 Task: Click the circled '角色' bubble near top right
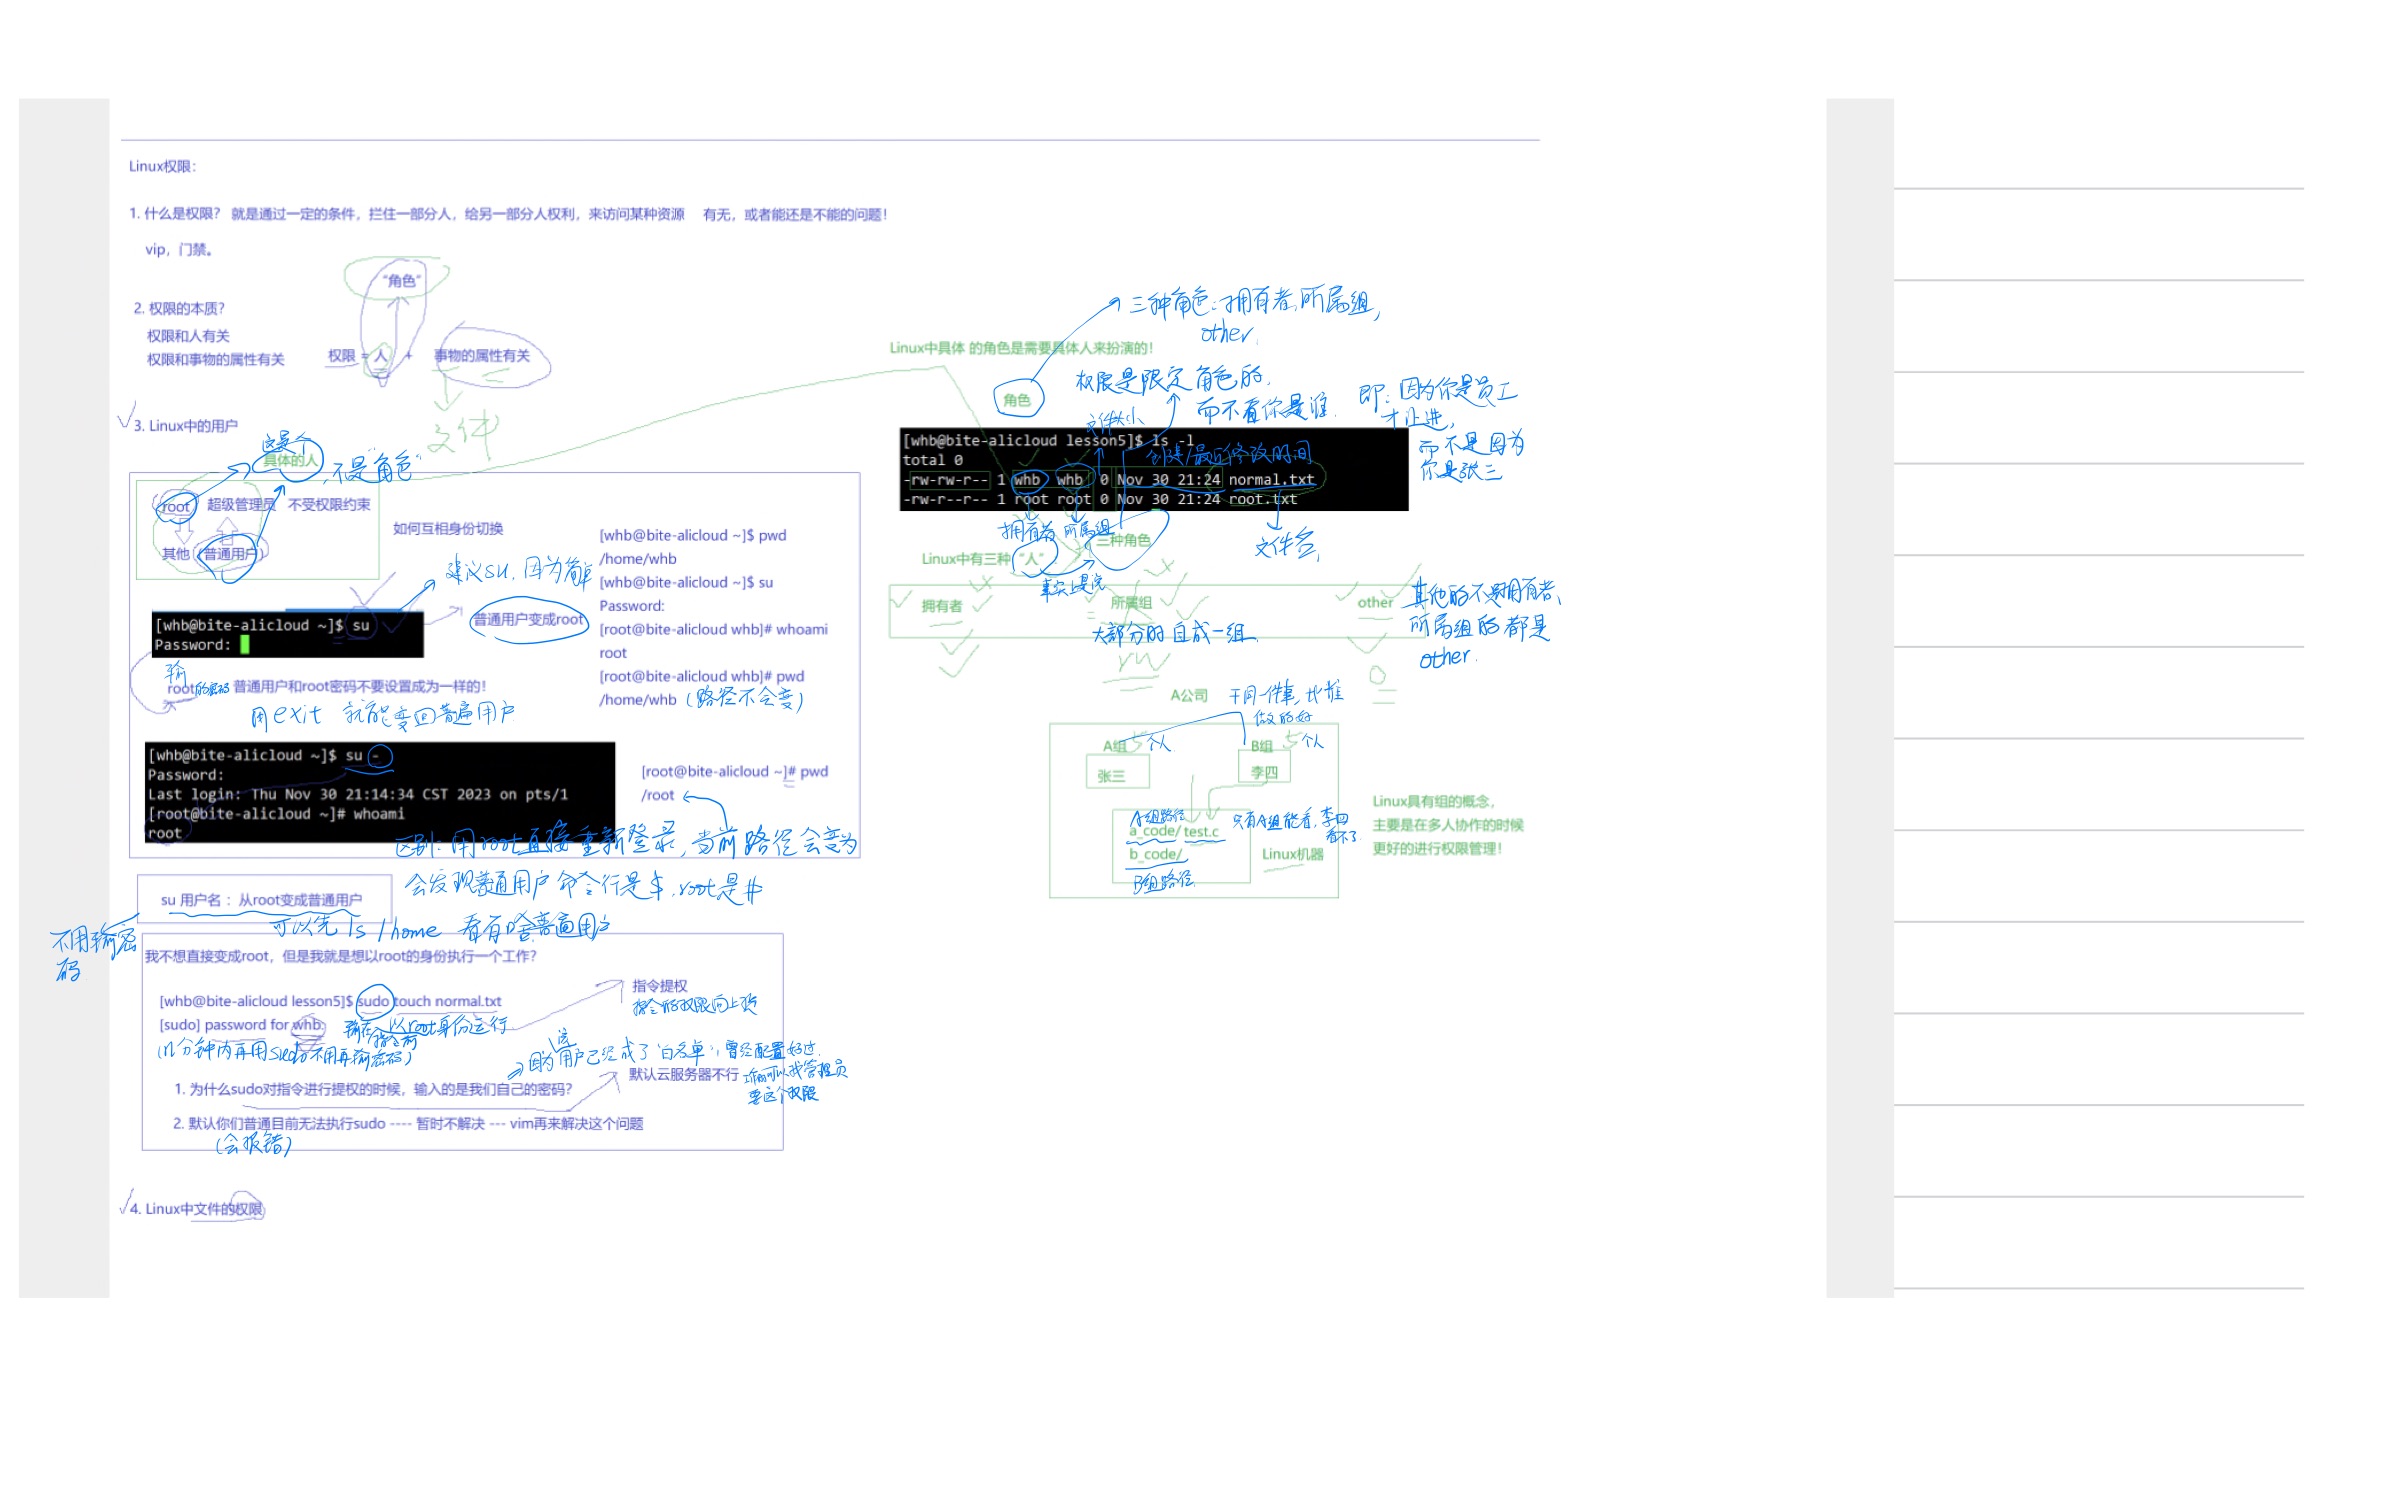pyautogui.click(x=1017, y=400)
